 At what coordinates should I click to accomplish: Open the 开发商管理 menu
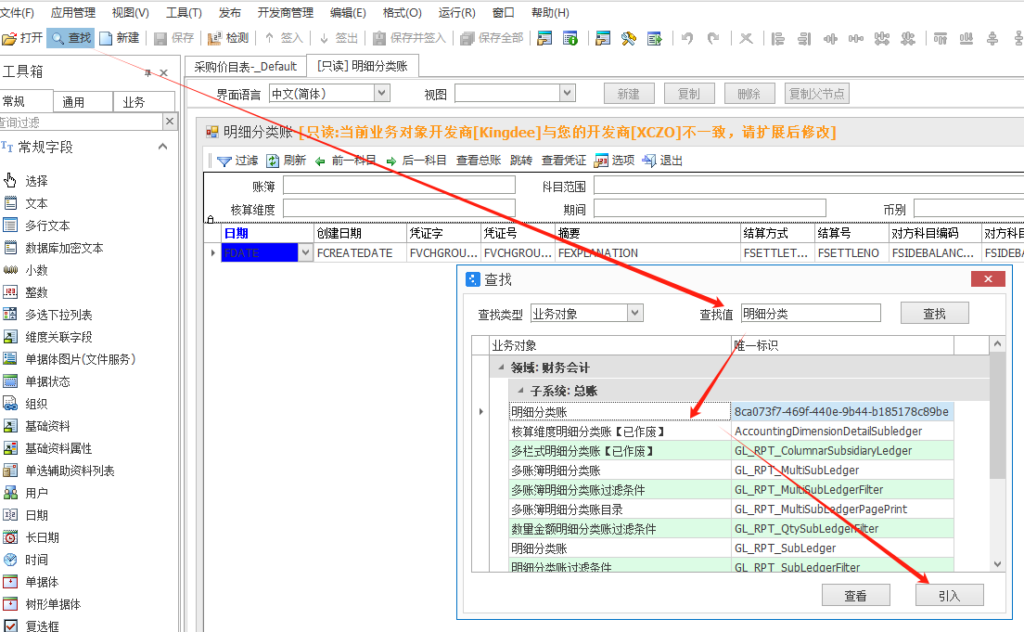[285, 13]
